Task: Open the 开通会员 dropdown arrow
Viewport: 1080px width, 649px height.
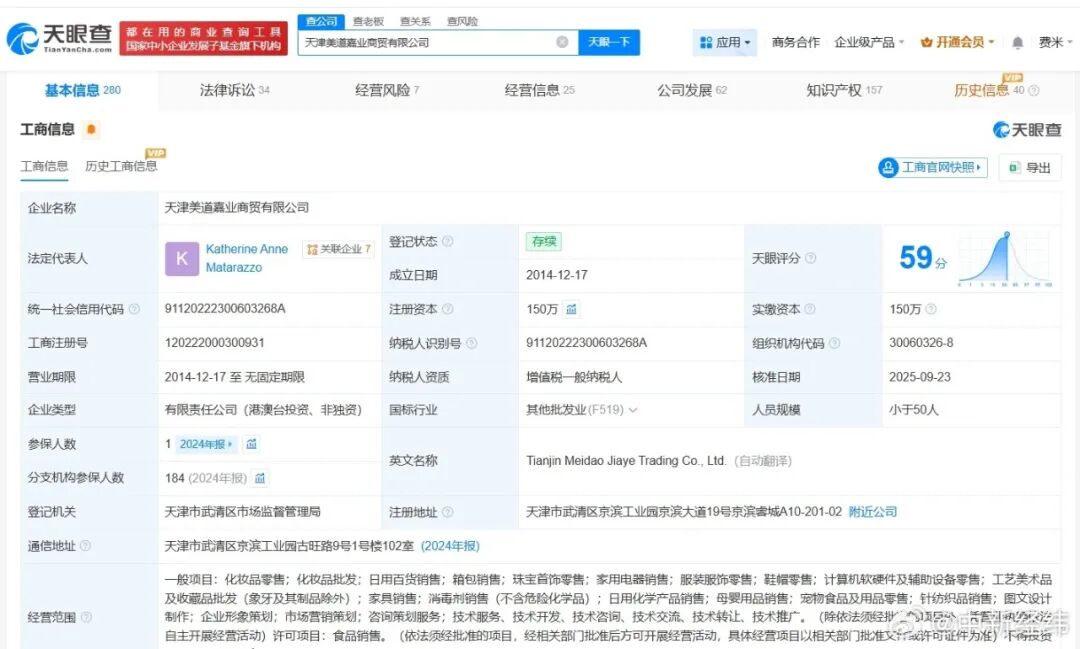Action: pyautogui.click(x=991, y=42)
